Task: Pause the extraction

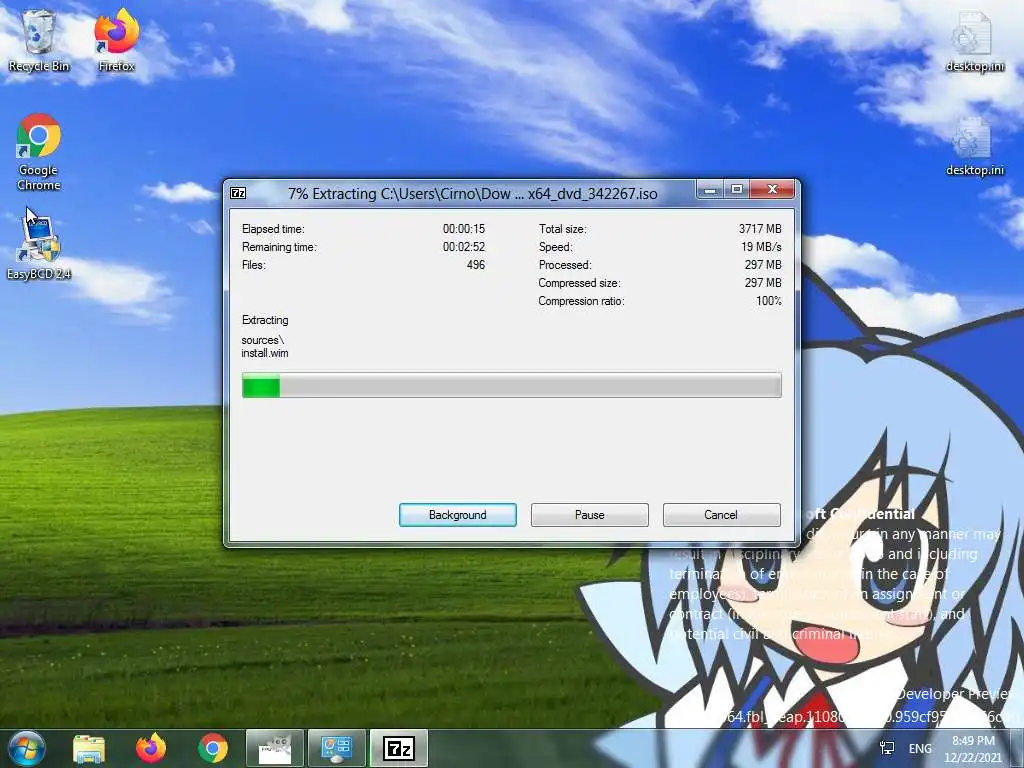Action: click(590, 515)
